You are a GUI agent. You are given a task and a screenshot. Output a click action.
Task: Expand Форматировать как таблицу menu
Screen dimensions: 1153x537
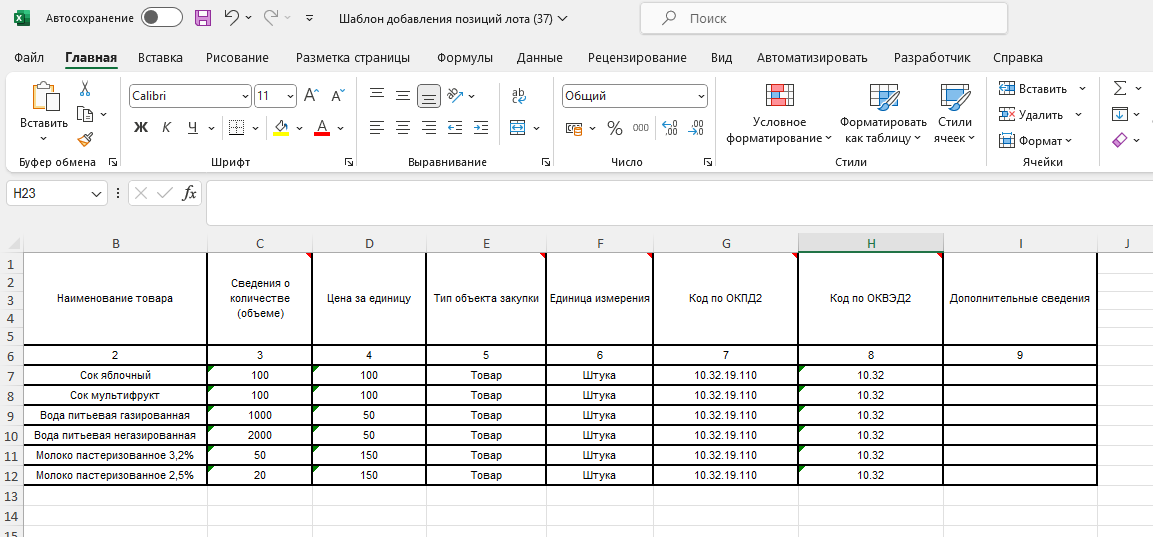pyautogui.click(x=883, y=114)
